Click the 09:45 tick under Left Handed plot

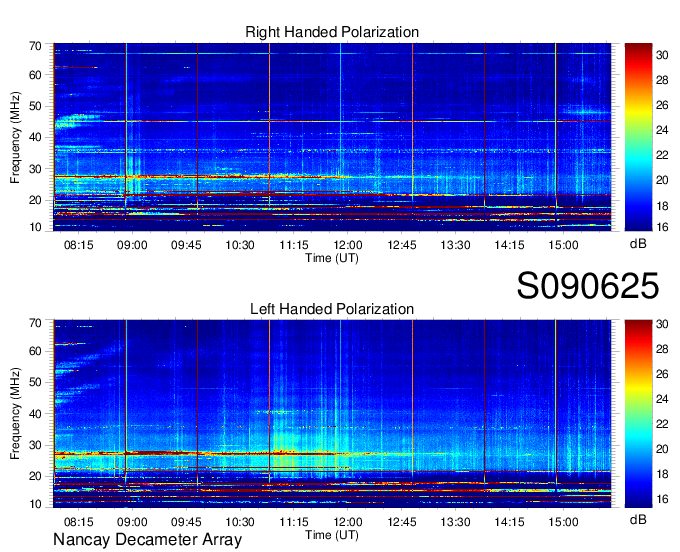[186, 522]
